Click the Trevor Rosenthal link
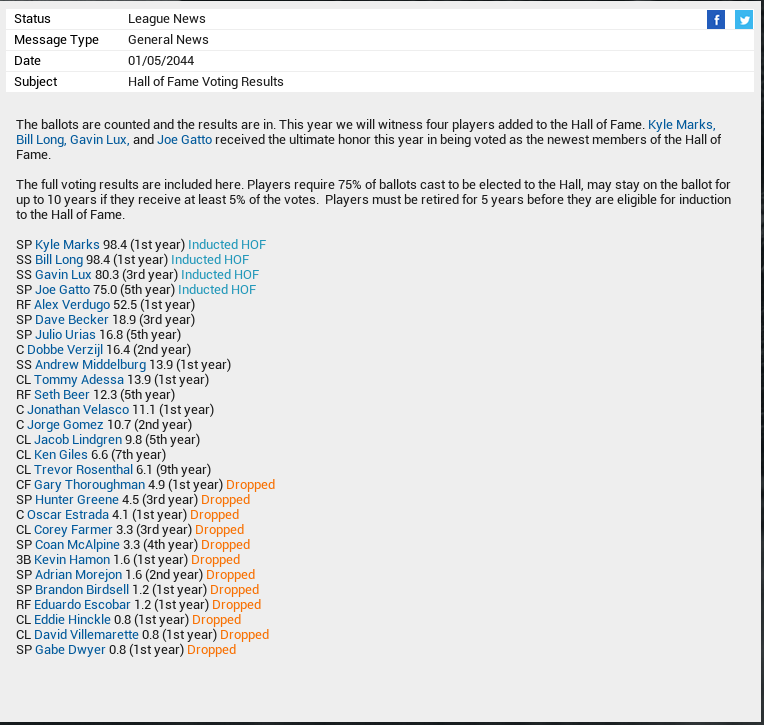 point(83,470)
